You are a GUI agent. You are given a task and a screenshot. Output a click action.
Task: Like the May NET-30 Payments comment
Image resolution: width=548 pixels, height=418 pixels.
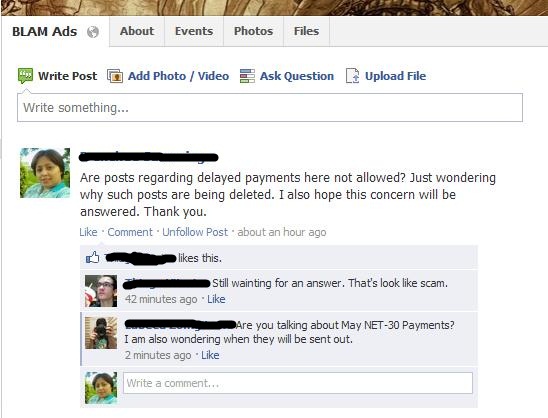(210, 355)
